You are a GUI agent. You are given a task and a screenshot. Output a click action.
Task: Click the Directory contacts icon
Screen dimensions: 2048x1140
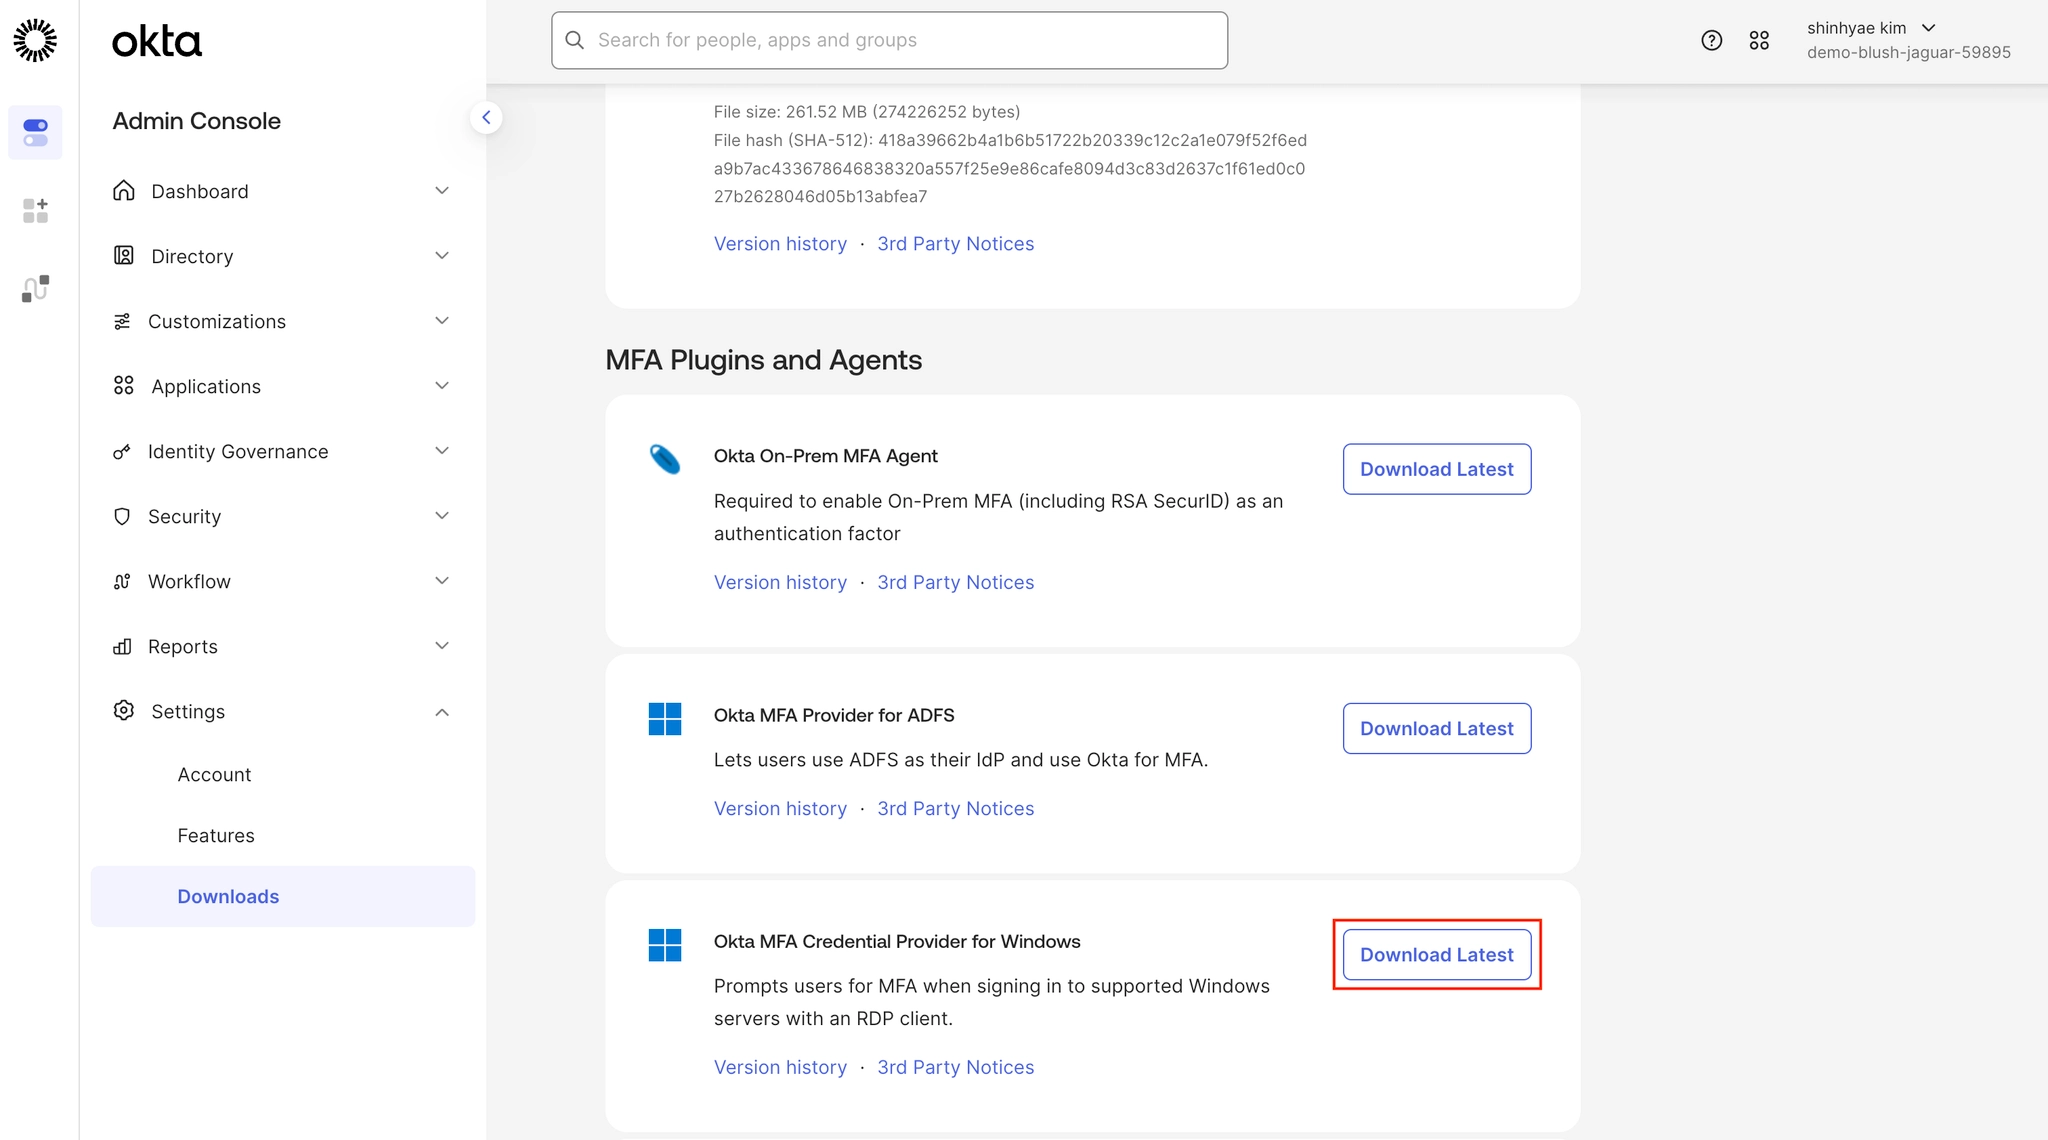pyautogui.click(x=124, y=256)
